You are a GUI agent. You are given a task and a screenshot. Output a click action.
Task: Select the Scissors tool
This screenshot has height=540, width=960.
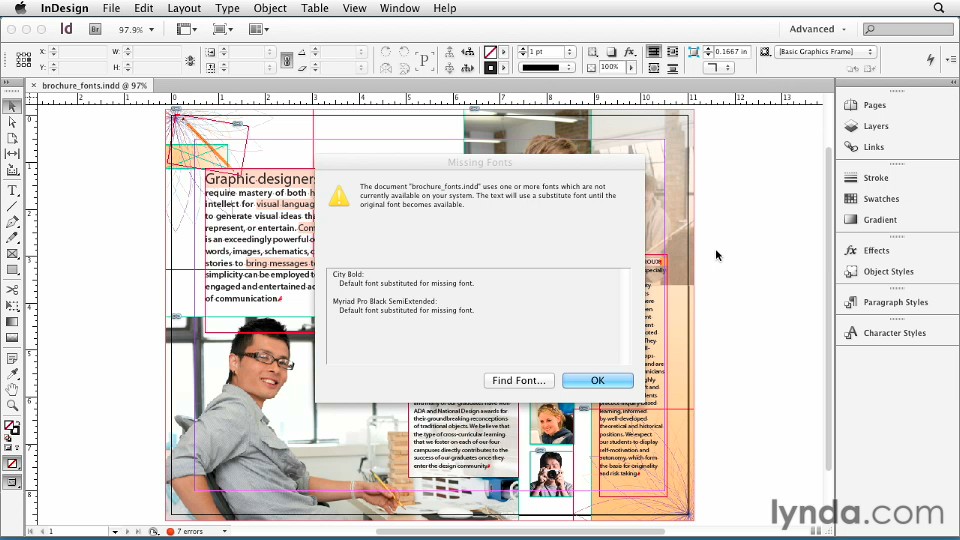[12, 290]
